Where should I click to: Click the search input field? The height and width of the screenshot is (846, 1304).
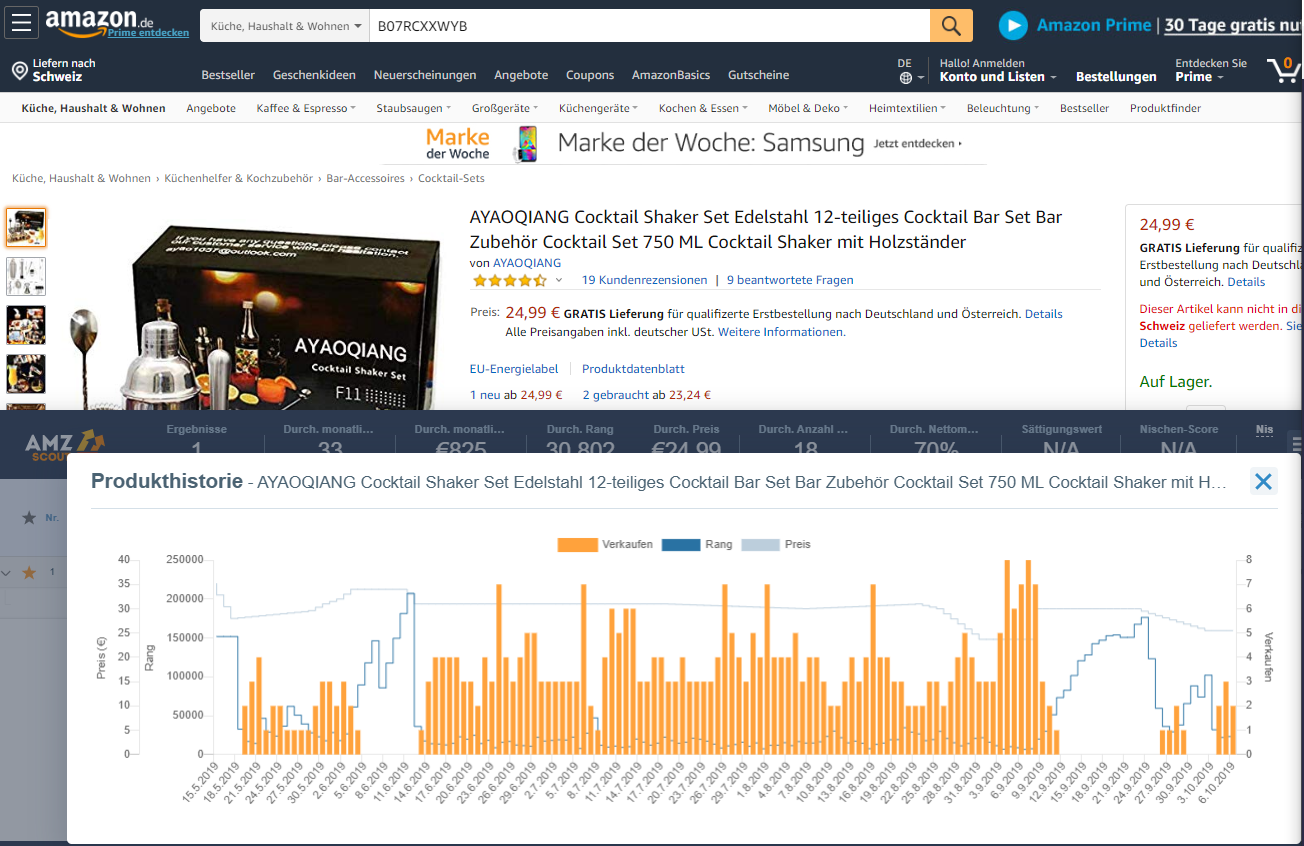click(649, 26)
